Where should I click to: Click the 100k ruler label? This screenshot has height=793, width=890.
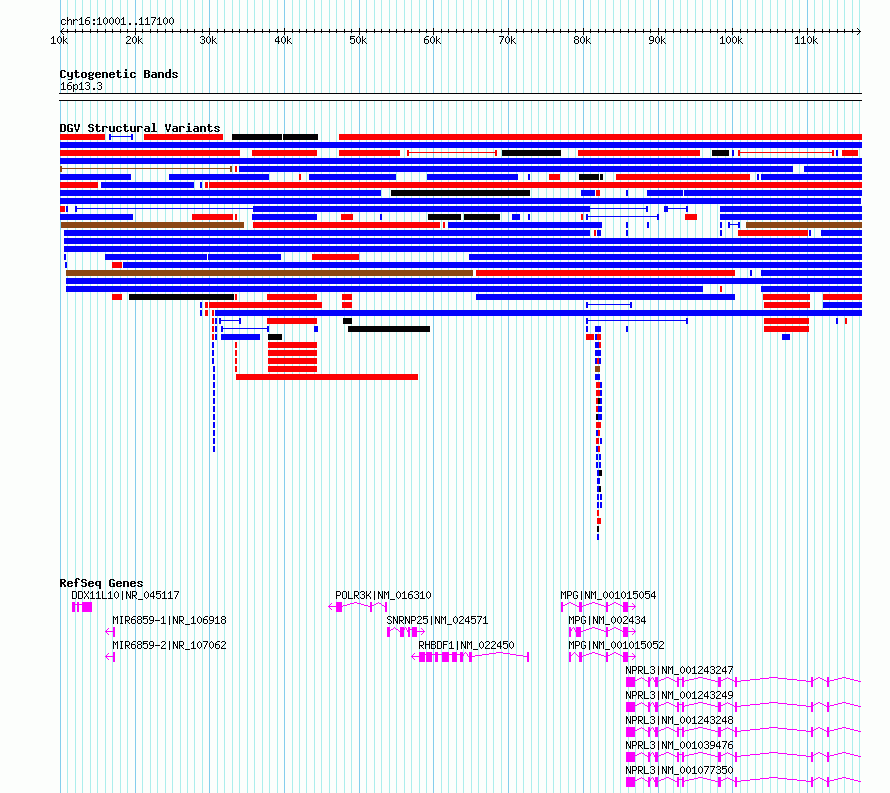click(731, 40)
